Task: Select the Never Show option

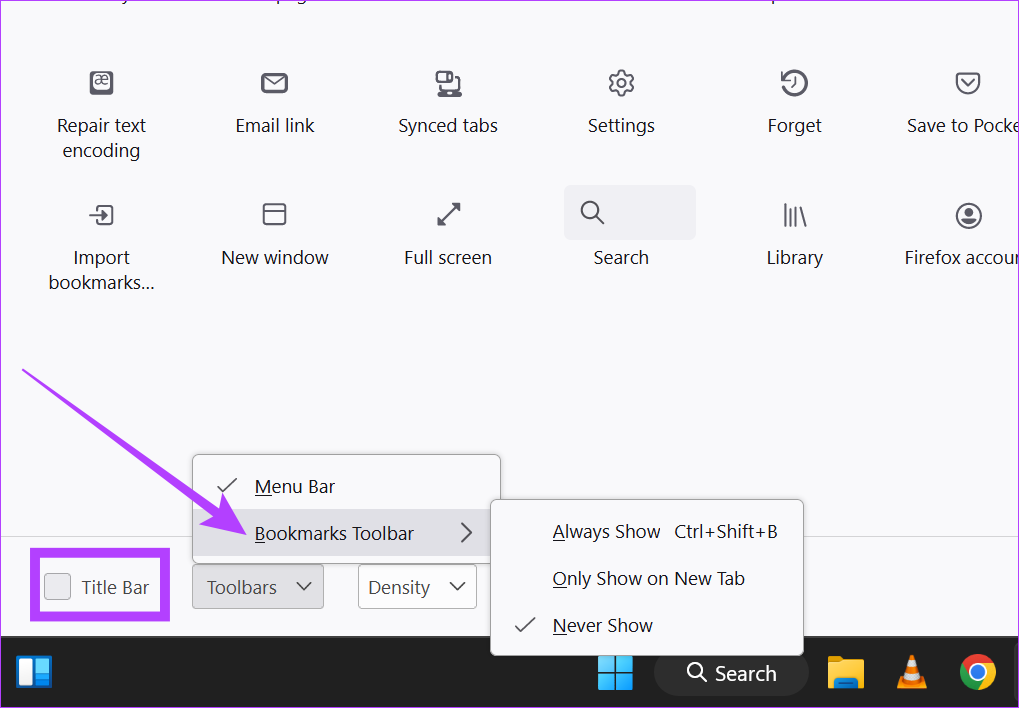Action: pos(602,626)
